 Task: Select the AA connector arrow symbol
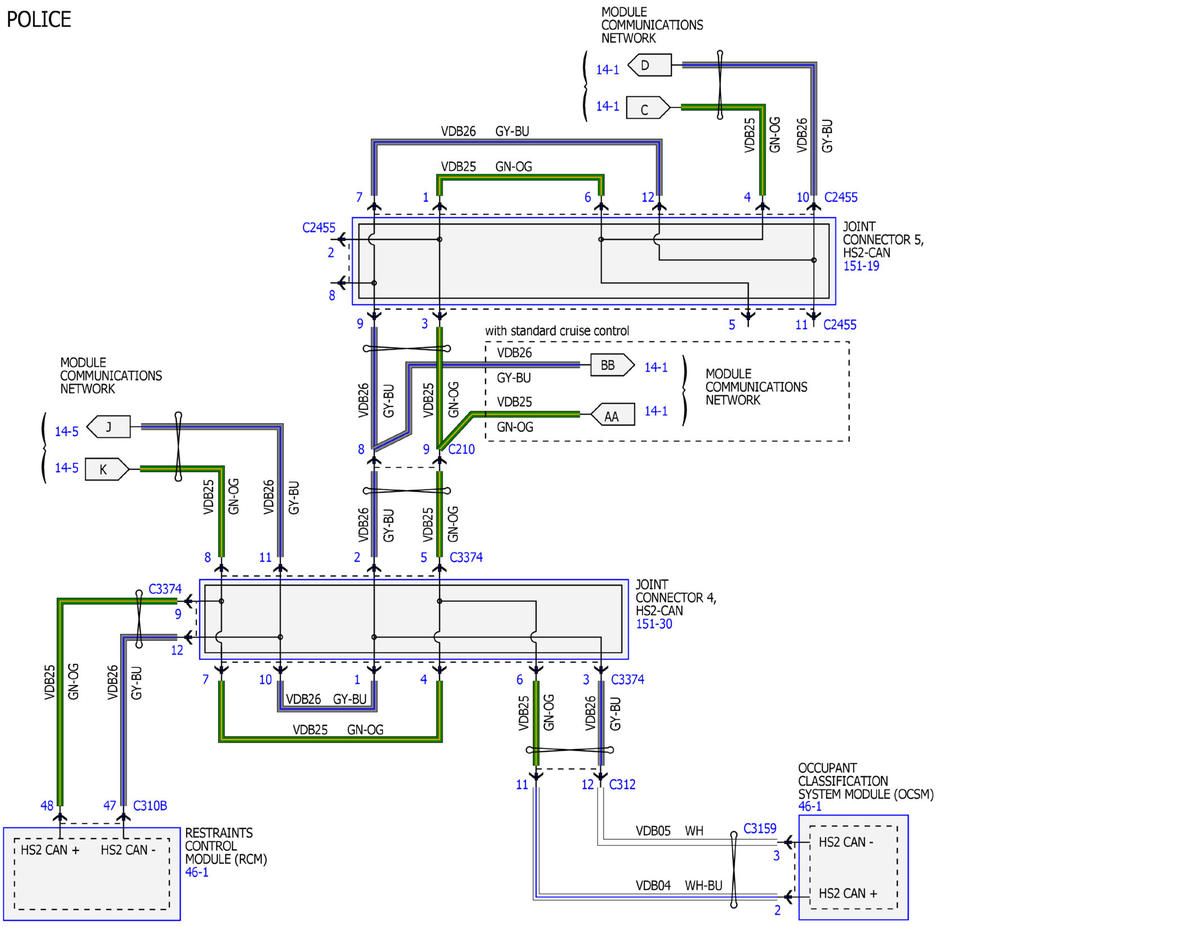[x=611, y=414]
